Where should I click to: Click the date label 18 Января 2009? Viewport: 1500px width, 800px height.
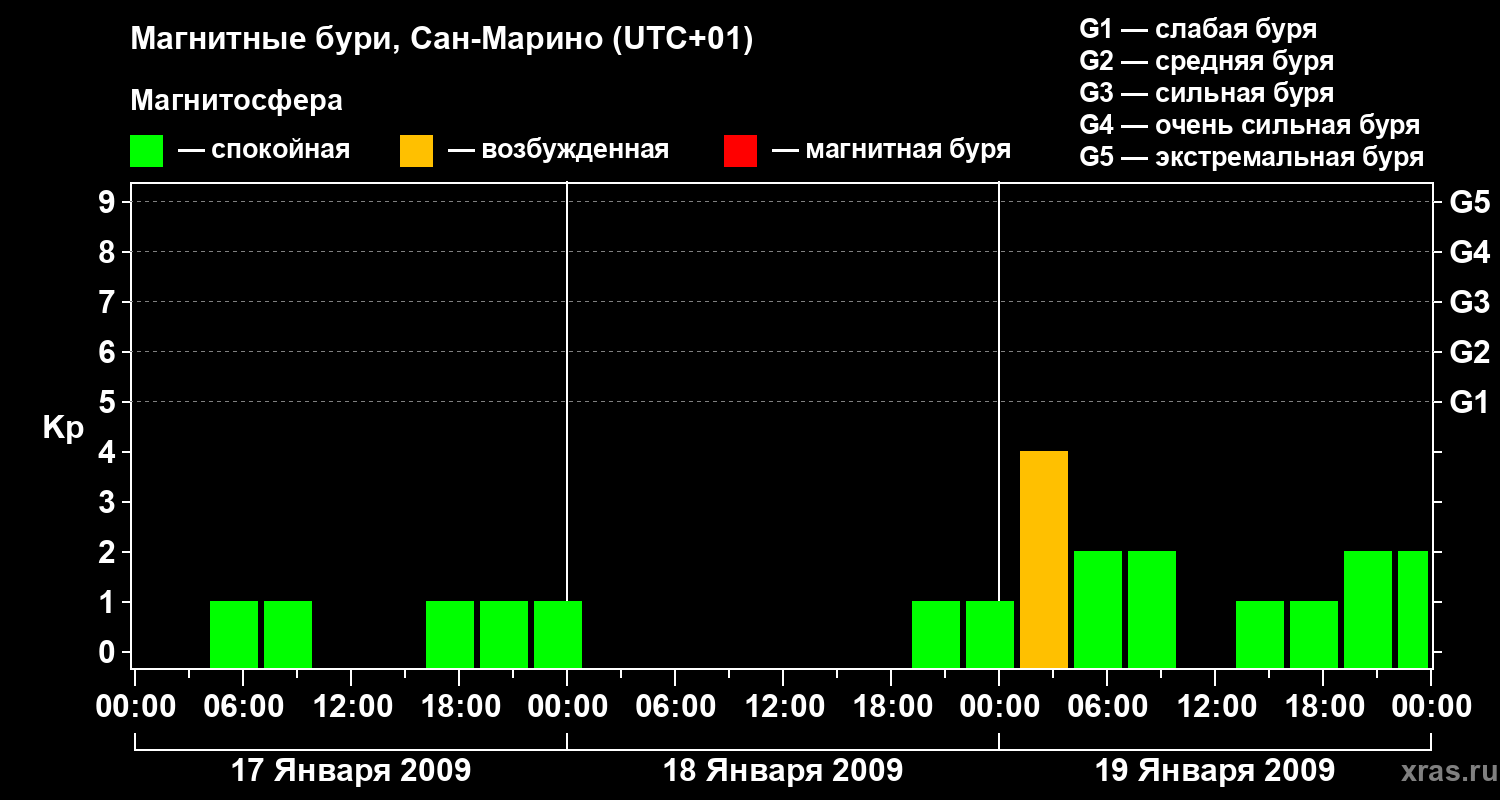point(783,770)
